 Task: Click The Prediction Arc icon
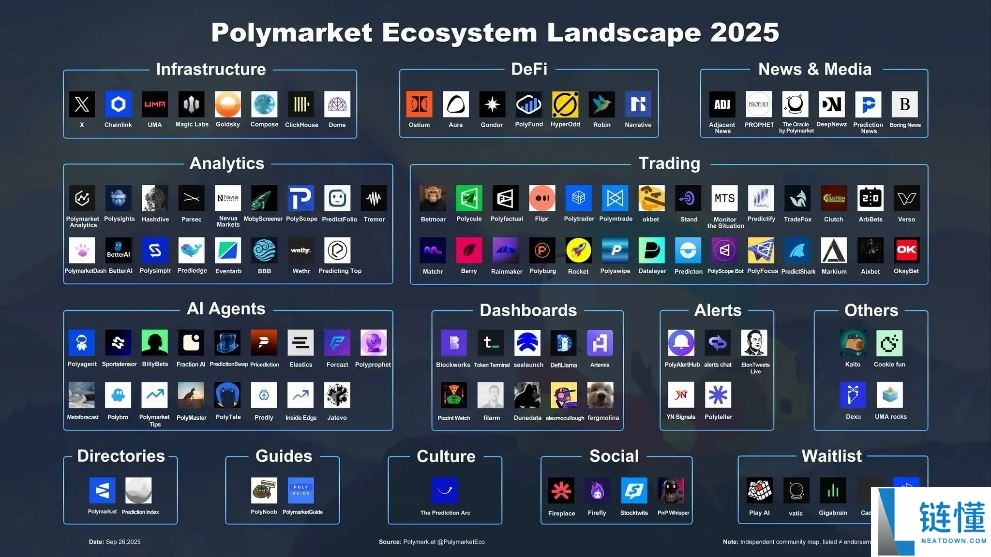click(444, 491)
